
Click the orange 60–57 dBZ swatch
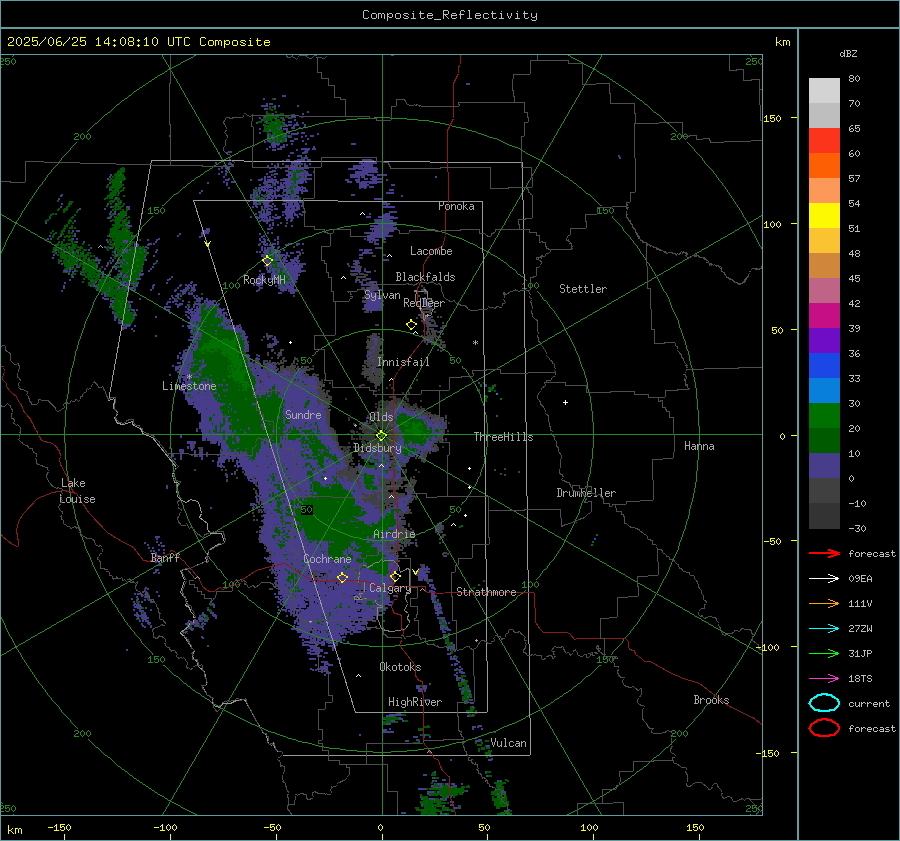point(824,166)
